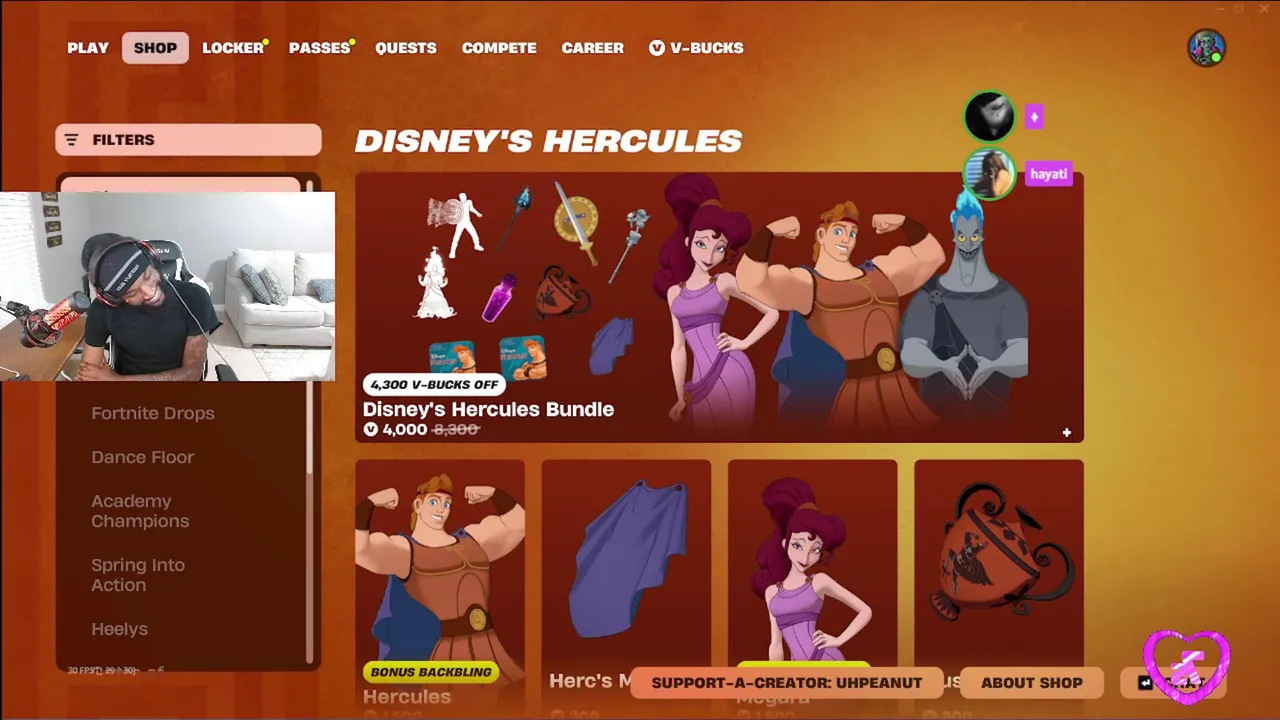Image resolution: width=1280 pixels, height=720 pixels.
Task: Jump to Academy Champions section
Action: (140, 511)
